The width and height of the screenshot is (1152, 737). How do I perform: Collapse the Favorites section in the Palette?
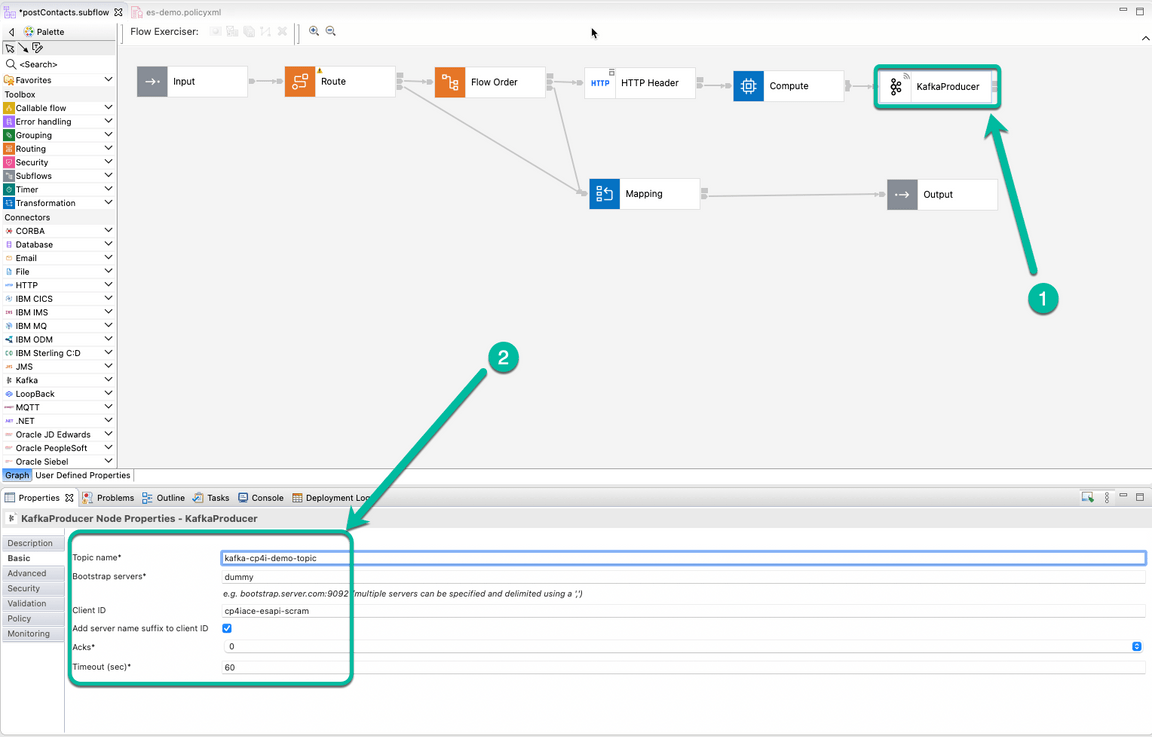pos(109,79)
